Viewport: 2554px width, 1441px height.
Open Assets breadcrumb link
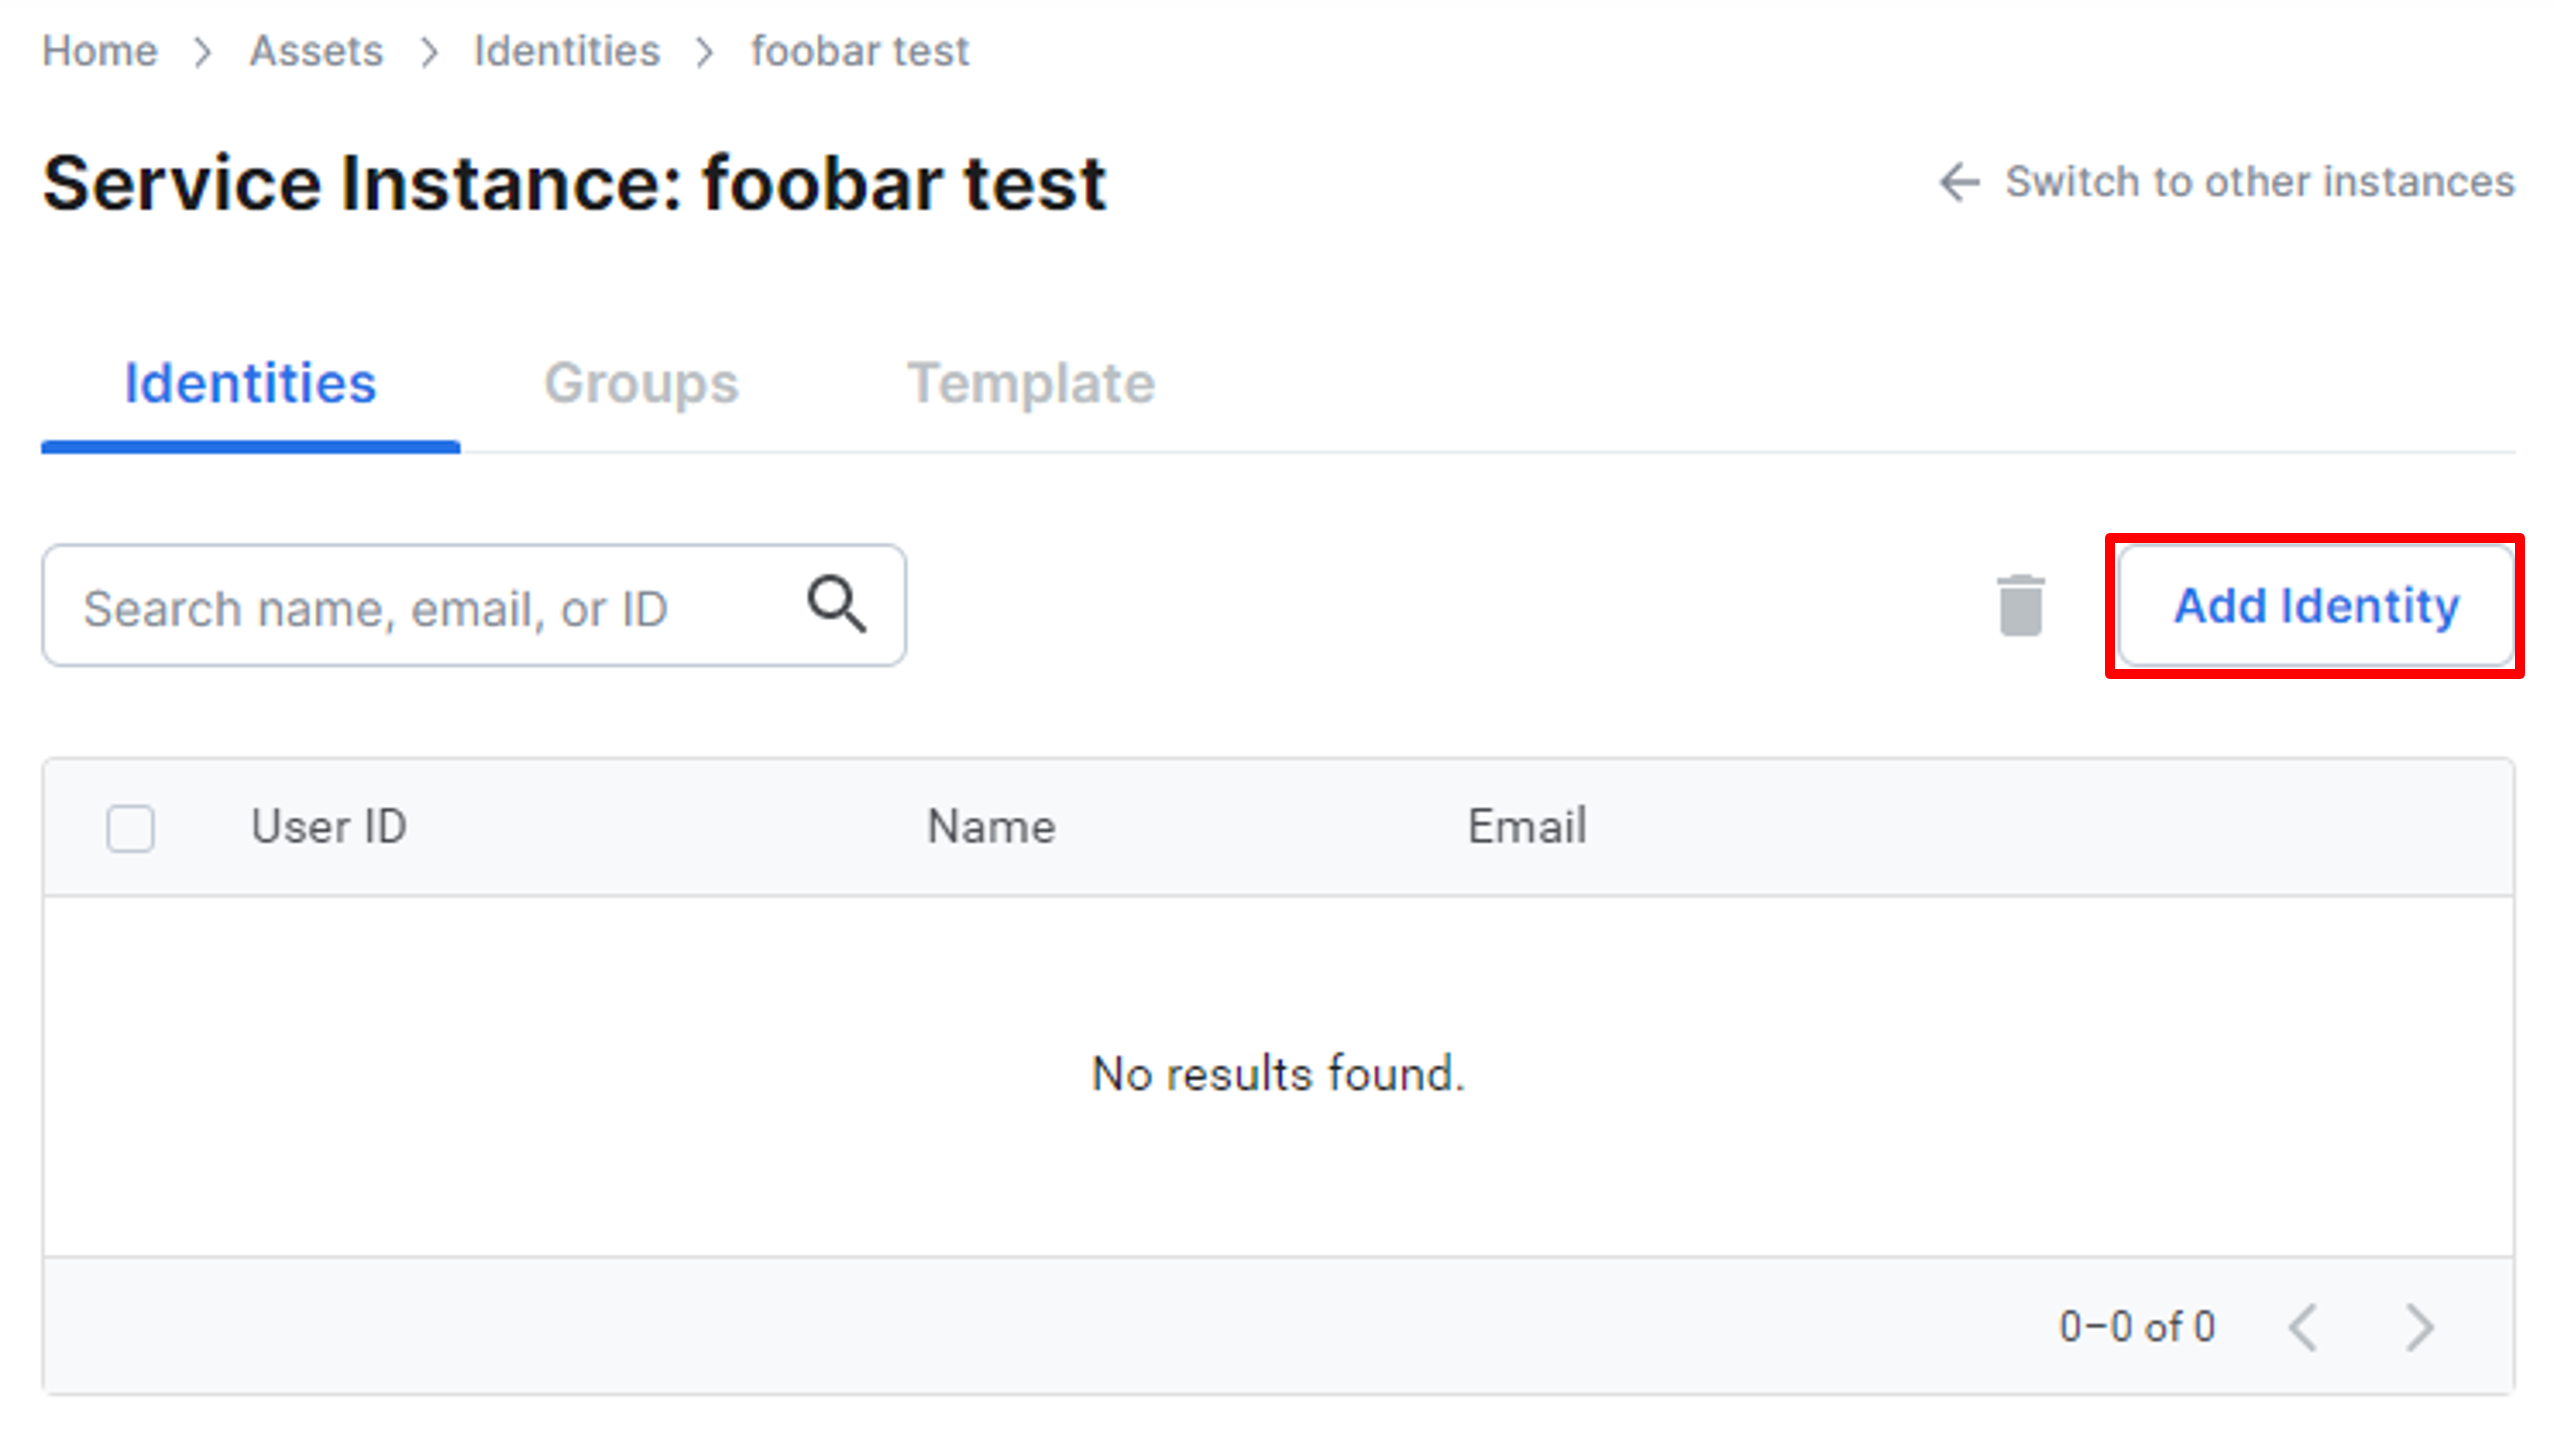click(316, 51)
